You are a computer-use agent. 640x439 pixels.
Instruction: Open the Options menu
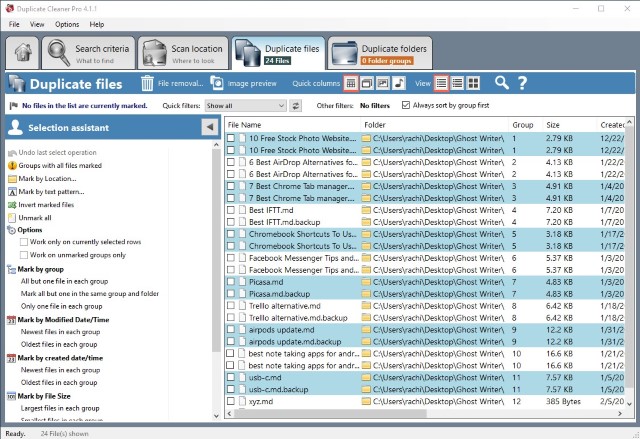click(x=67, y=24)
